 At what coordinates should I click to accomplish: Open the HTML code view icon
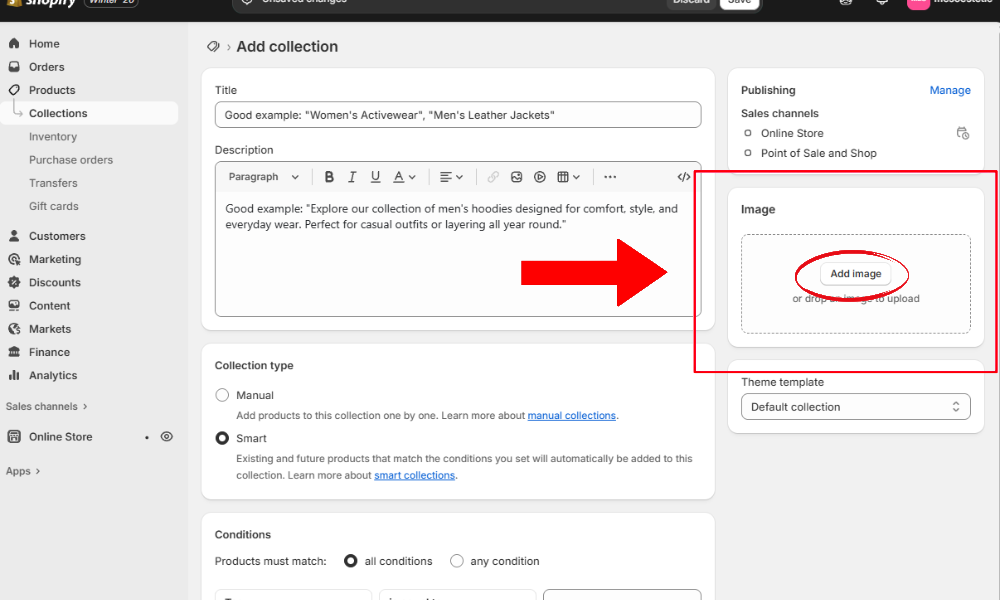pyautogui.click(x=684, y=177)
